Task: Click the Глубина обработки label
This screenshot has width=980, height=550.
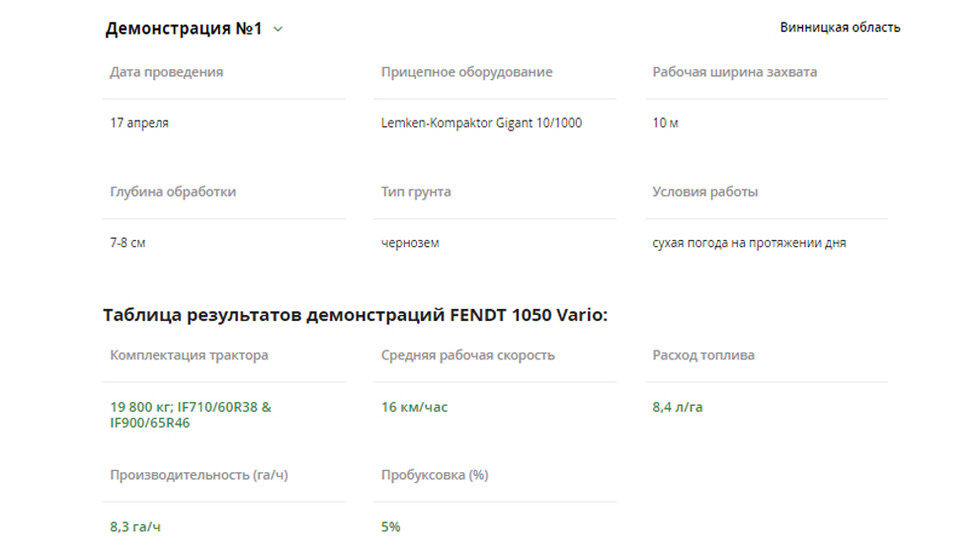Action: [173, 192]
